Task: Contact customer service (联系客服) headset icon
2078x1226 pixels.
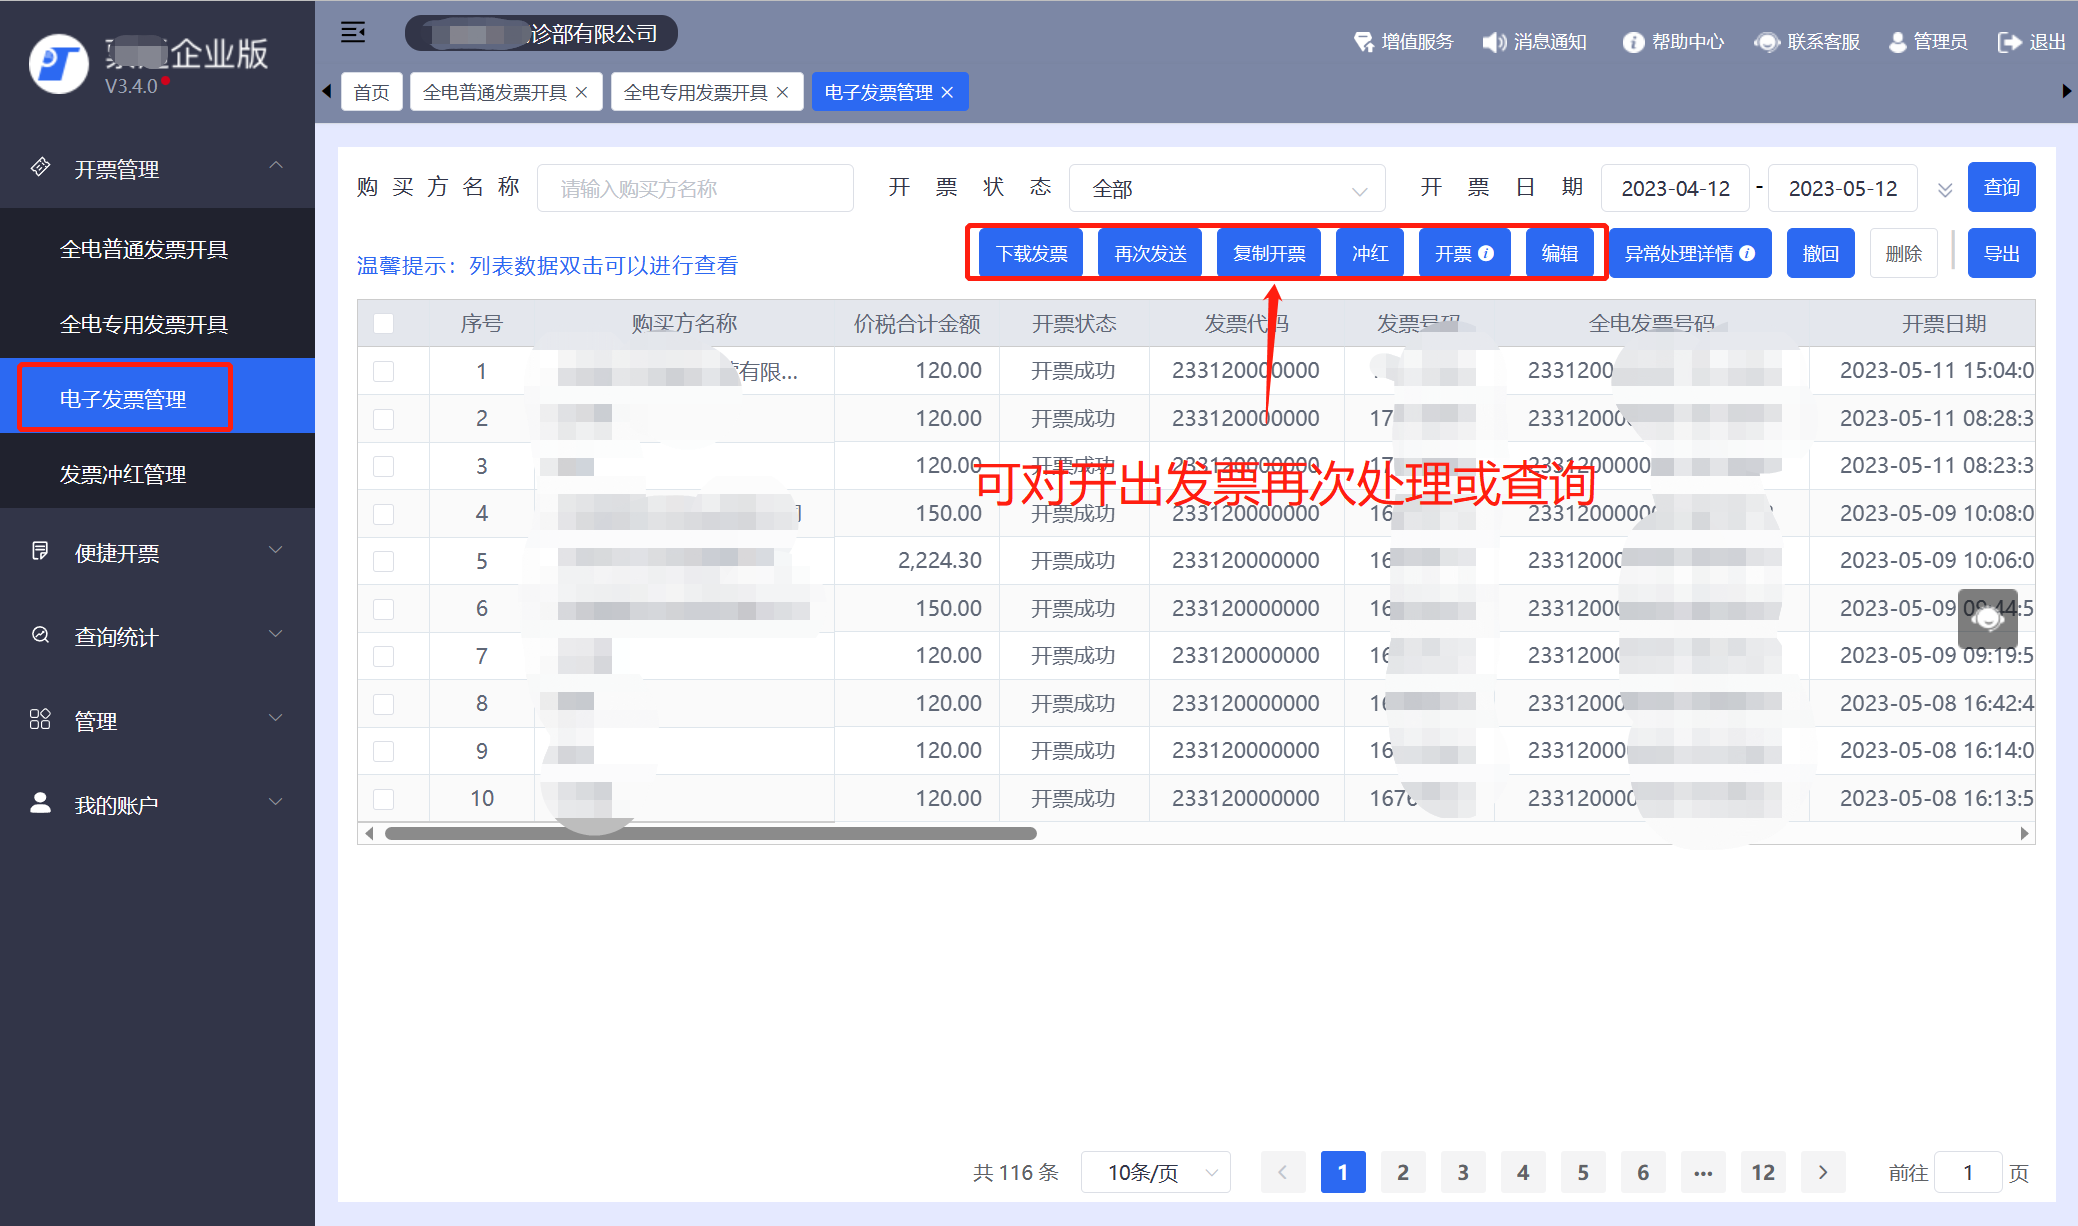Action: (1767, 42)
